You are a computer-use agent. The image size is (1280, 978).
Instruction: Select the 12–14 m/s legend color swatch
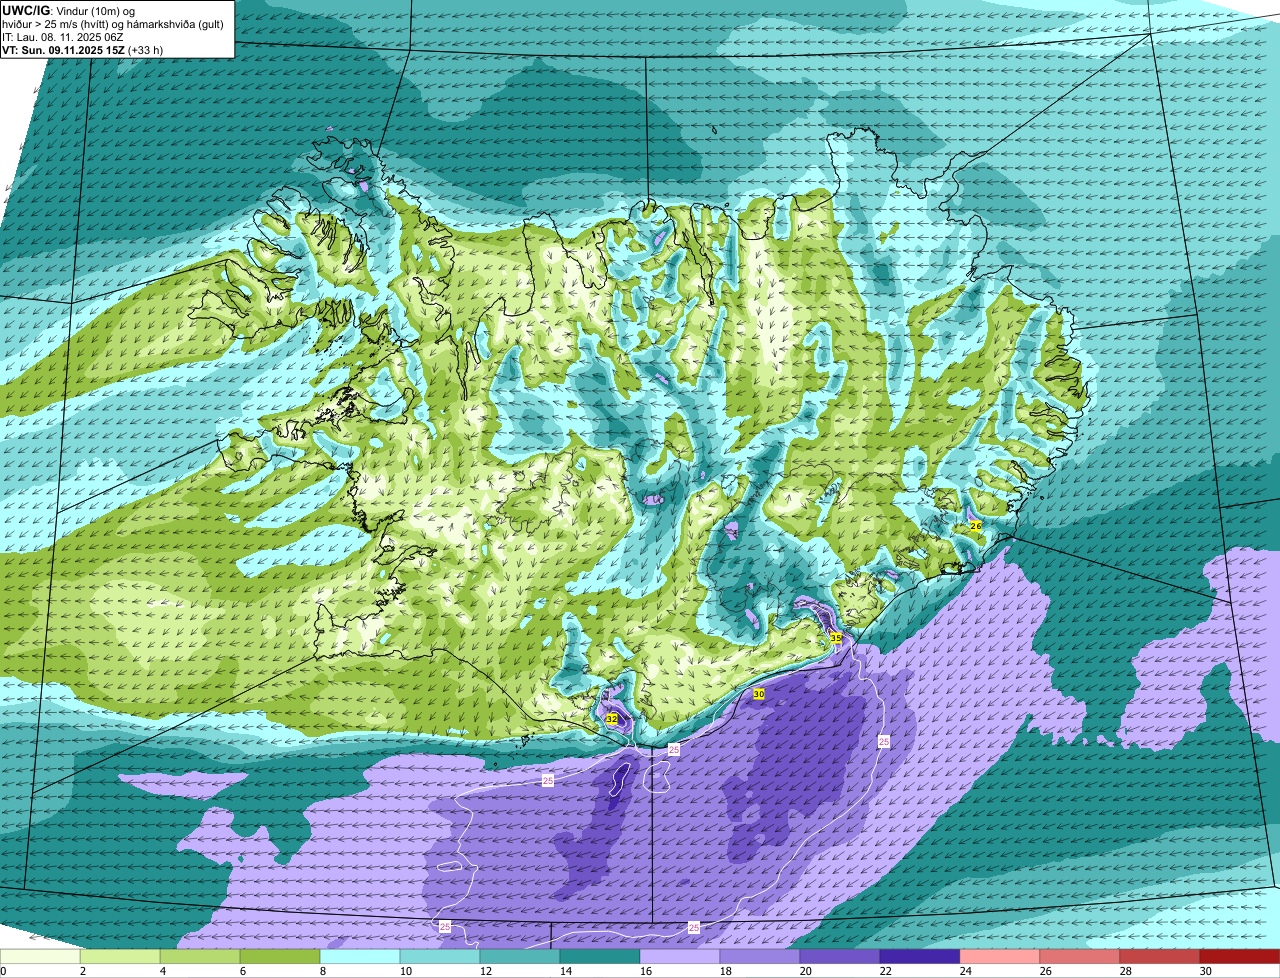coord(520,957)
